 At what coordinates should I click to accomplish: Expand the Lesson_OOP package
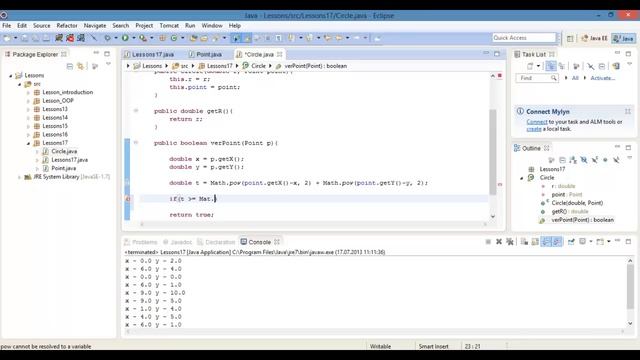[x=29, y=101]
